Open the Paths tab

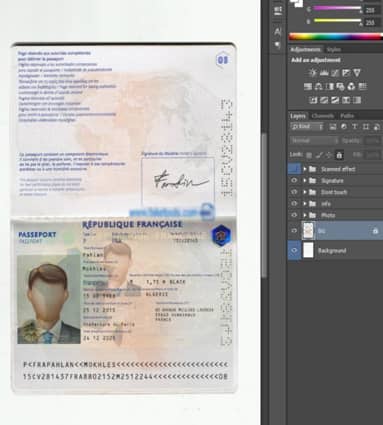(347, 116)
